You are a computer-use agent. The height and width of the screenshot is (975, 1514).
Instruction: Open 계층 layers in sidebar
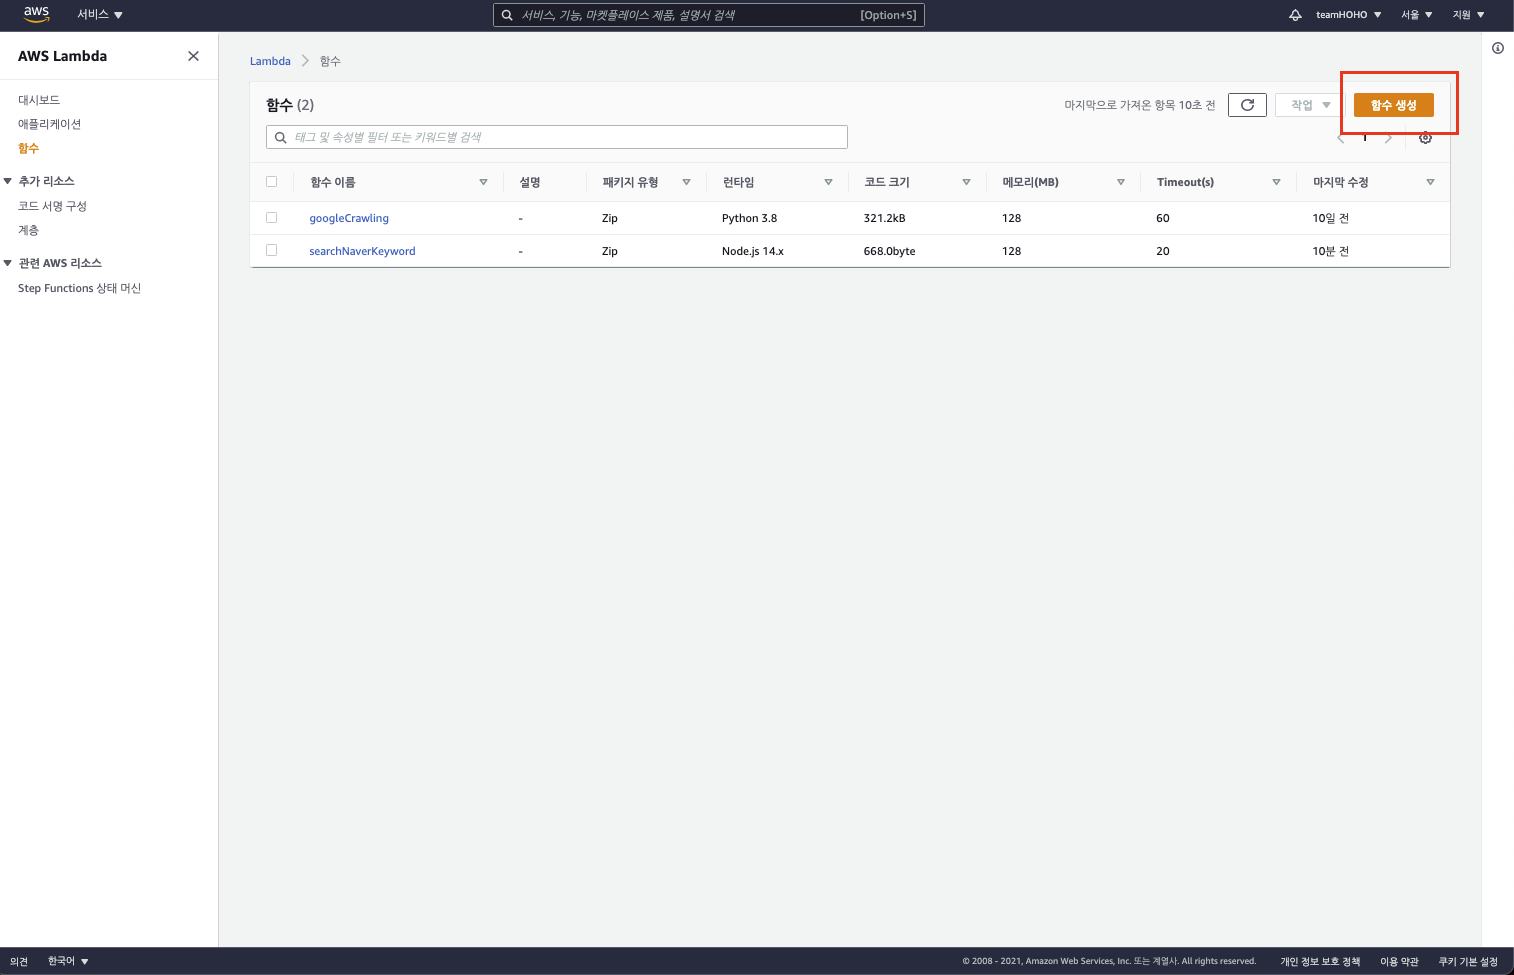[x=28, y=230]
